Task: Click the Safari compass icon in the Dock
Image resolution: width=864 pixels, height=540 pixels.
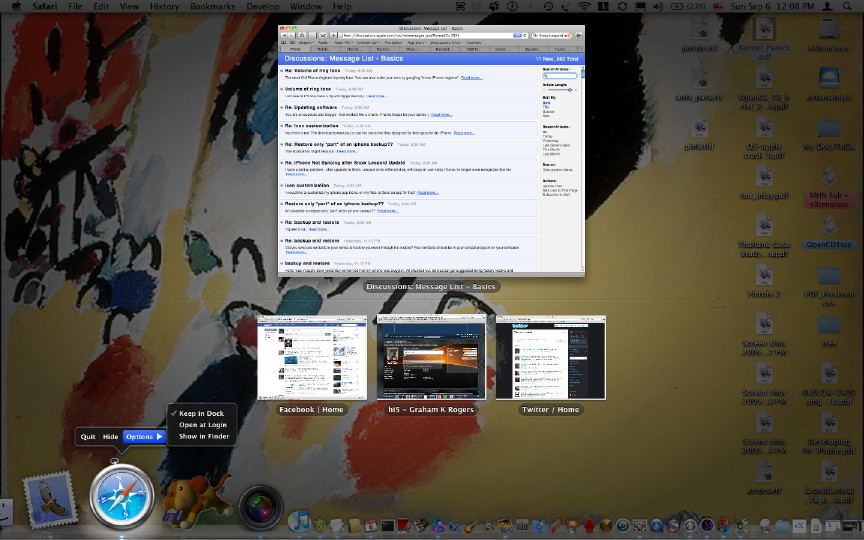Action: pyautogui.click(x=122, y=499)
